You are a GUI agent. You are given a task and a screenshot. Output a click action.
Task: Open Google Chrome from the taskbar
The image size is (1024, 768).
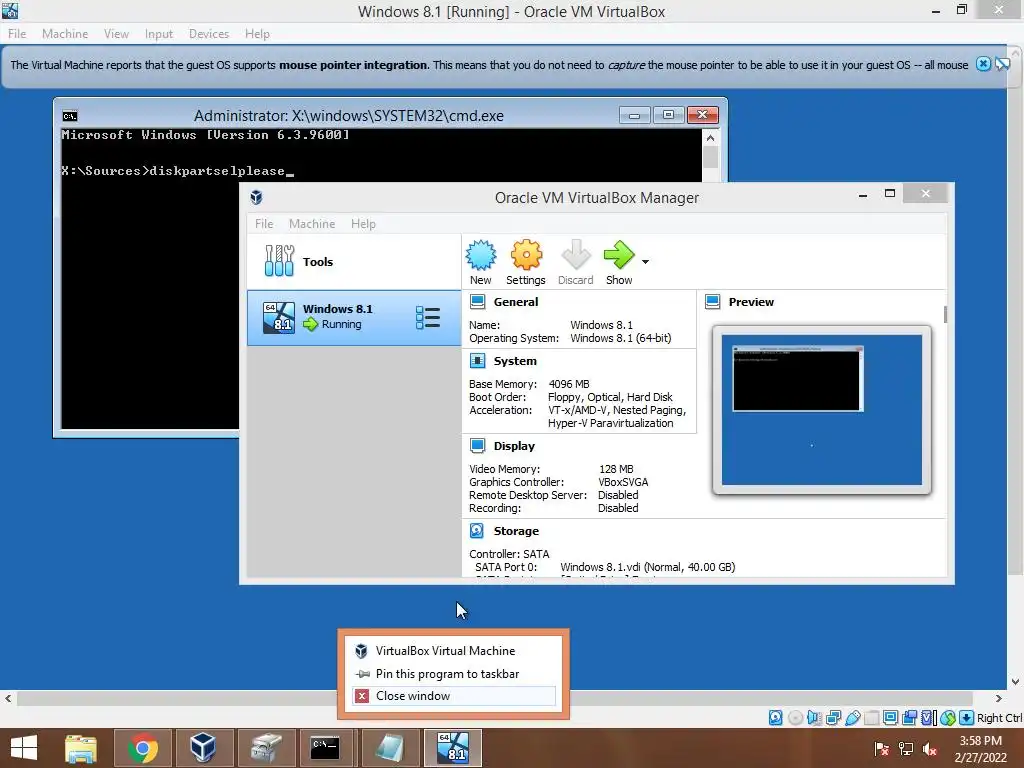pyautogui.click(x=142, y=748)
